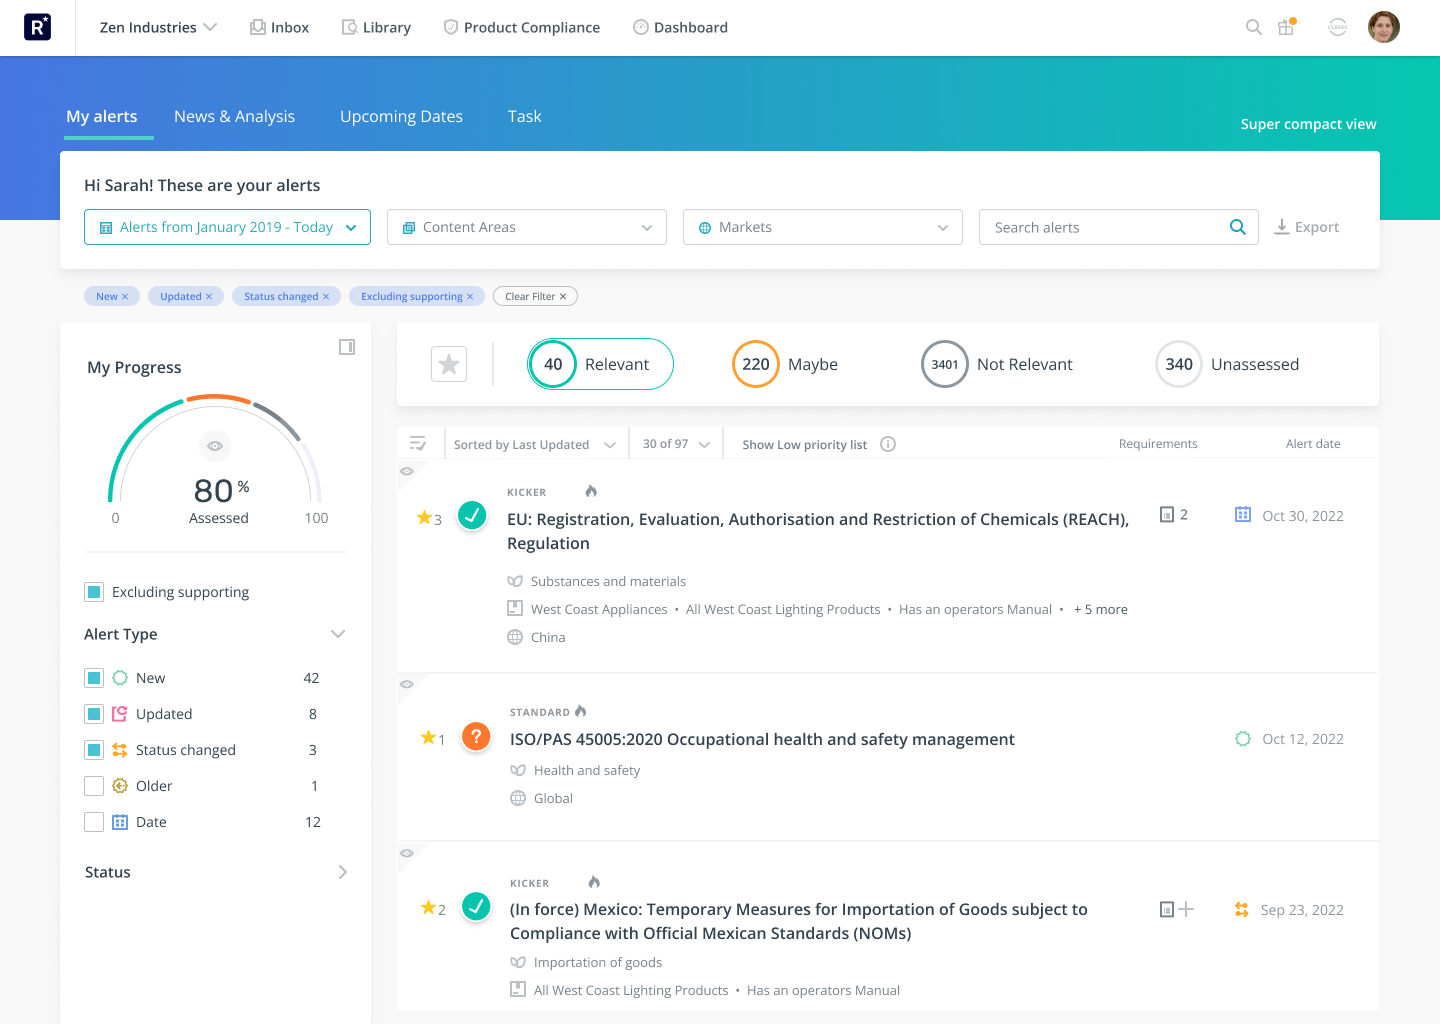
Task: Select the 3401 Not Relevant filter
Action: click(x=997, y=364)
